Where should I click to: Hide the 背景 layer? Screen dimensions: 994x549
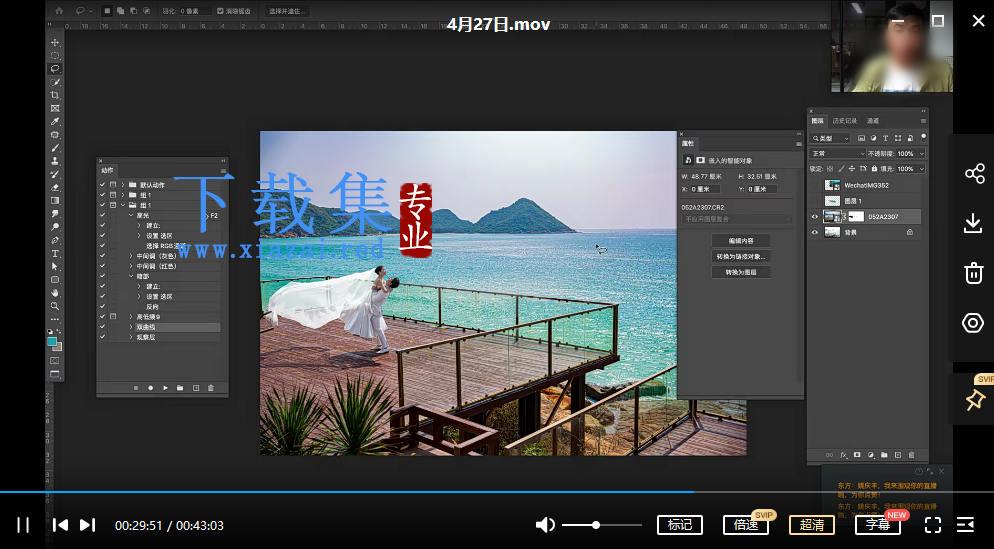[815, 233]
